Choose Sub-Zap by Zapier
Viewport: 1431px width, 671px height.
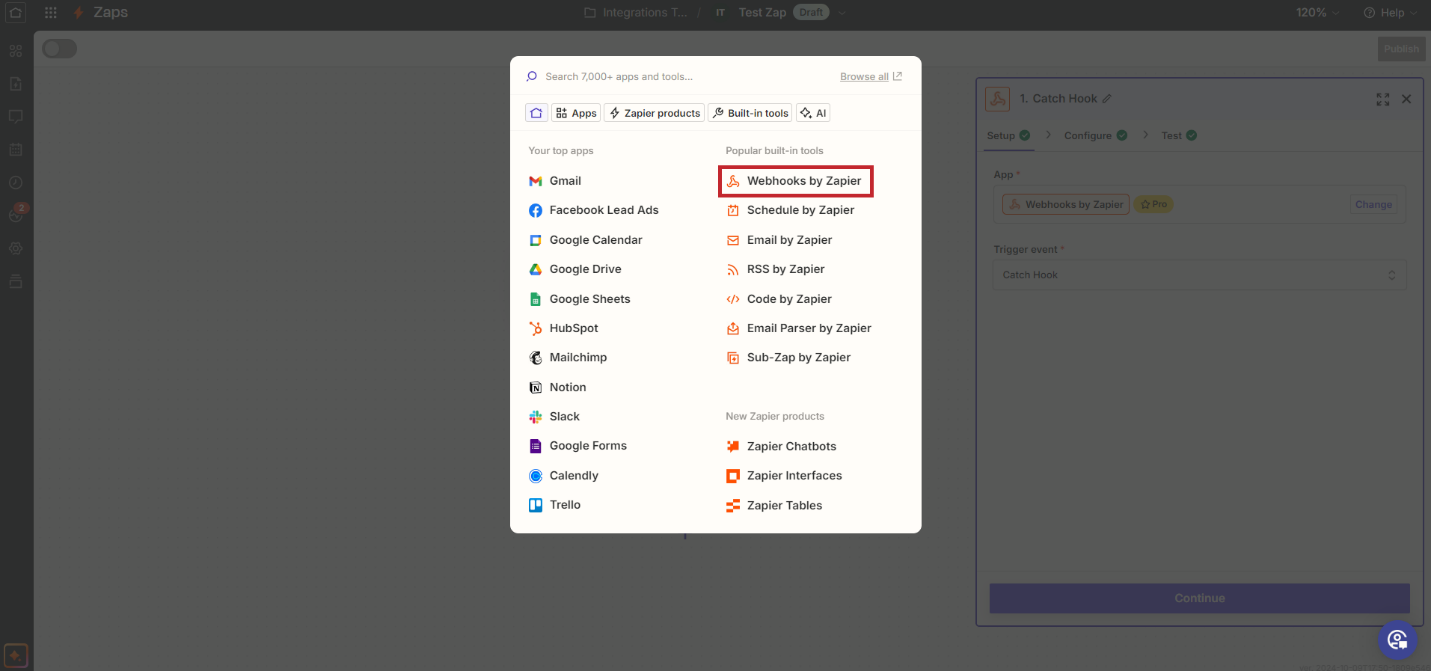pyautogui.click(x=788, y=357)
